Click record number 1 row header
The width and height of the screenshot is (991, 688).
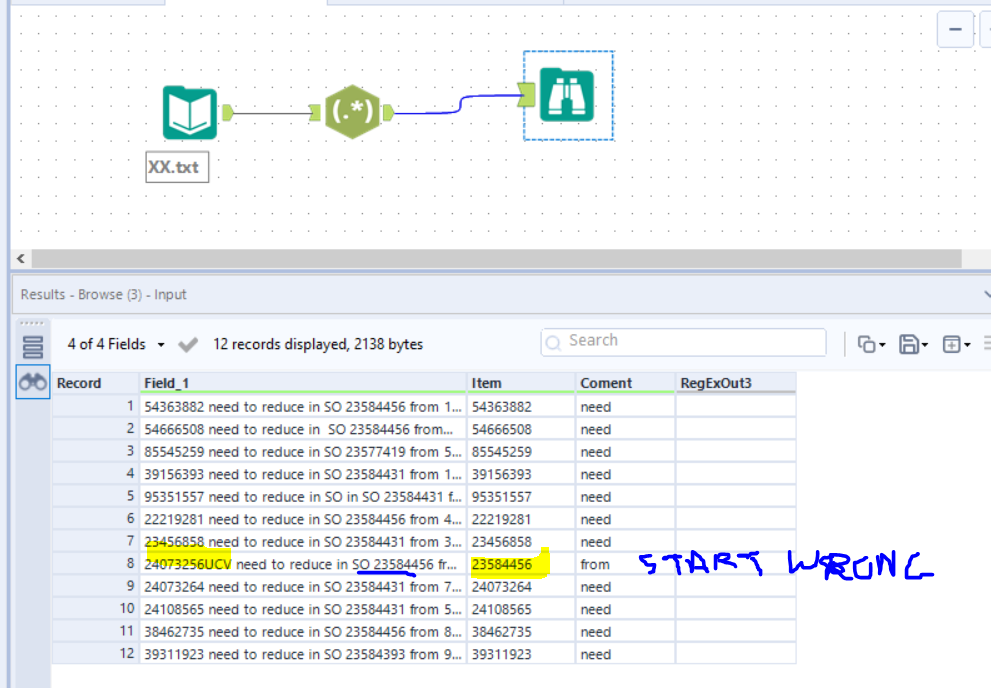tap(95, 406)
